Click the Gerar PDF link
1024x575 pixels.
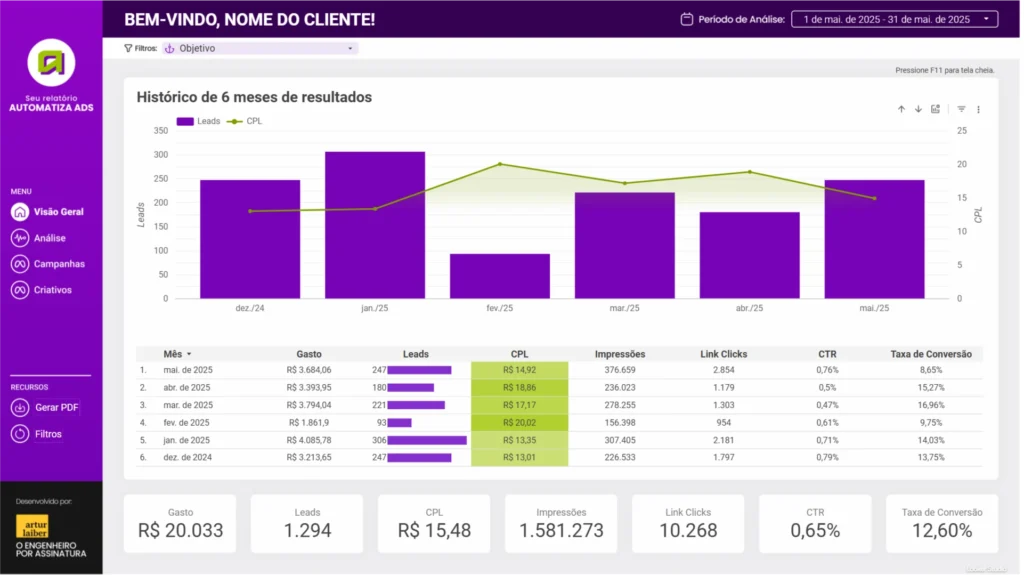(57, 408)
